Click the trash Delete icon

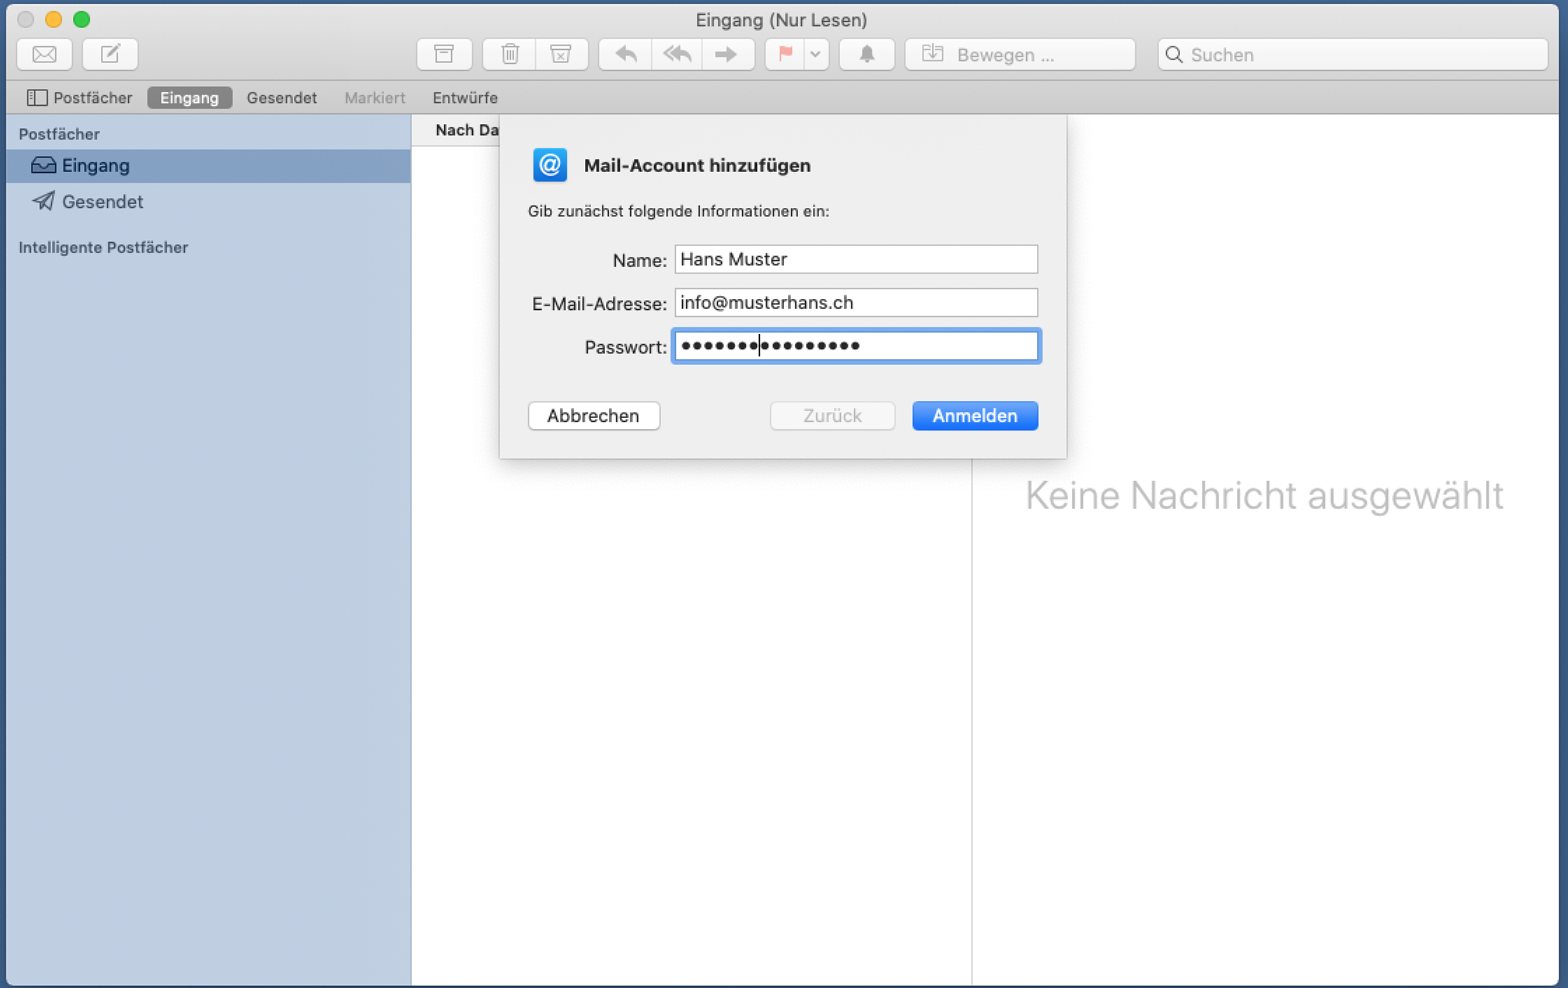pos(510,54)
